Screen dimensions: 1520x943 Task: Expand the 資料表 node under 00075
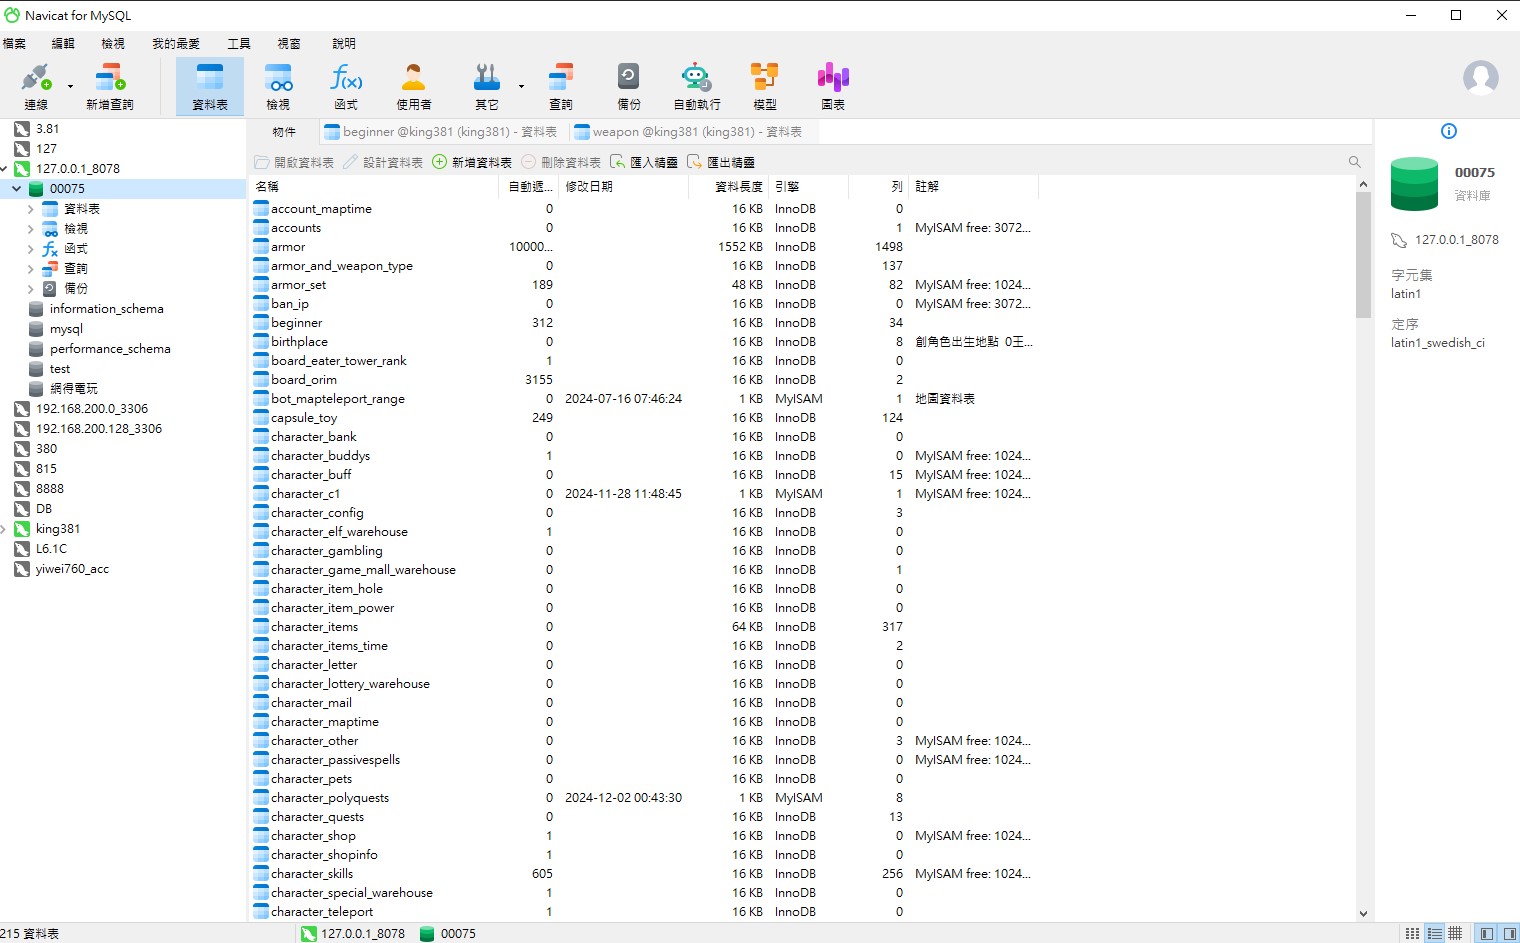[30, 209]
